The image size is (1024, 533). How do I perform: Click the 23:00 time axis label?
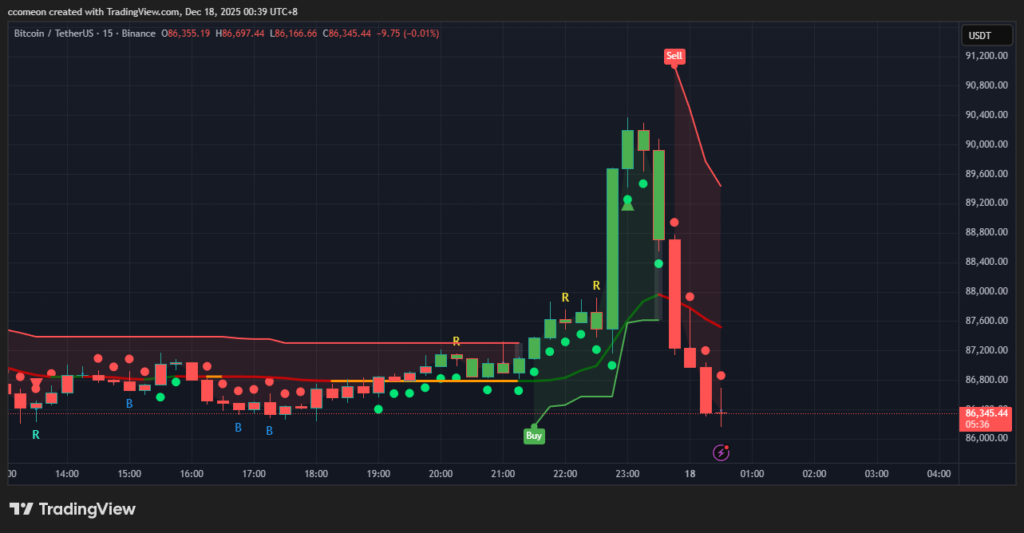[x=628, y=474]
